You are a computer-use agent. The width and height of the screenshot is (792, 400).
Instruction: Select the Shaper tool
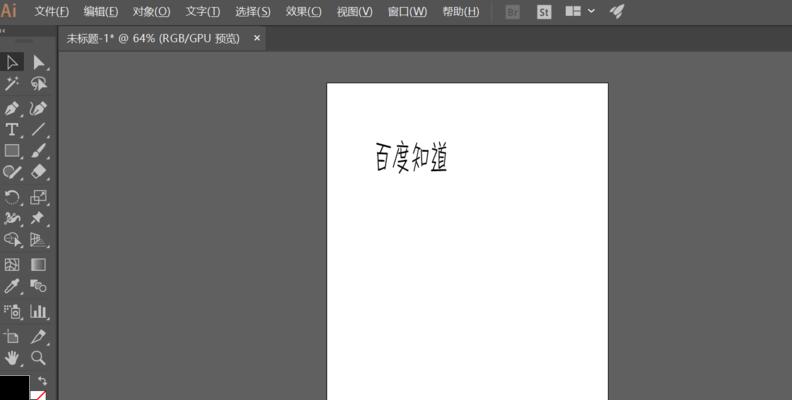pos(12,172)
